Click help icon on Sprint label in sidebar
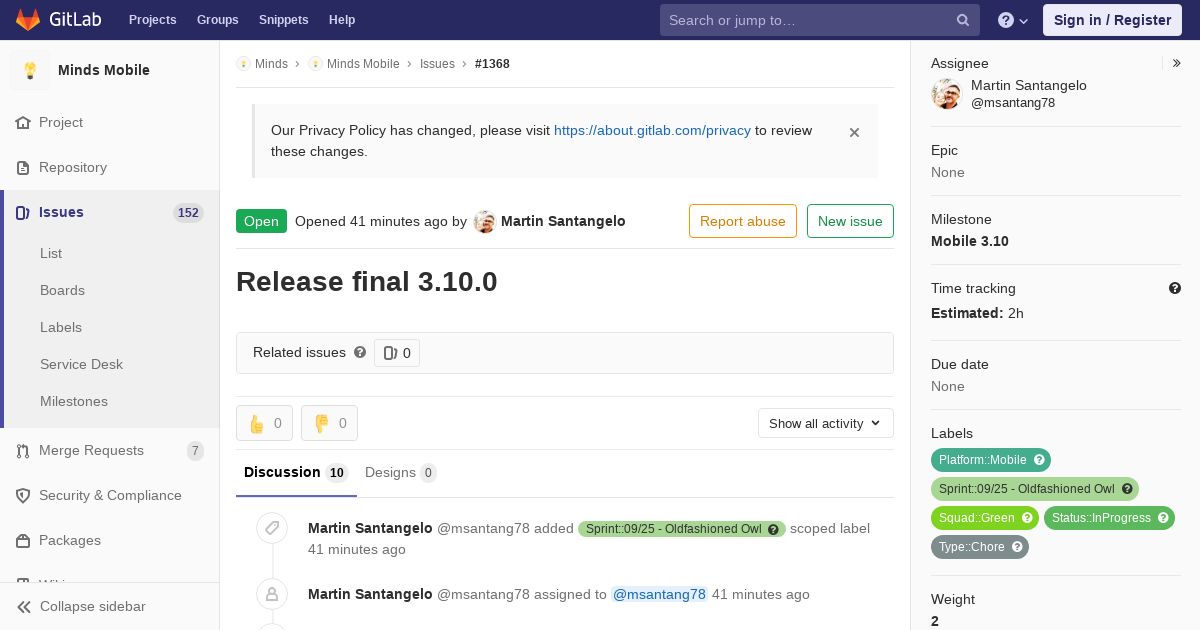The image size is (1200, 630). point(1127,489)
